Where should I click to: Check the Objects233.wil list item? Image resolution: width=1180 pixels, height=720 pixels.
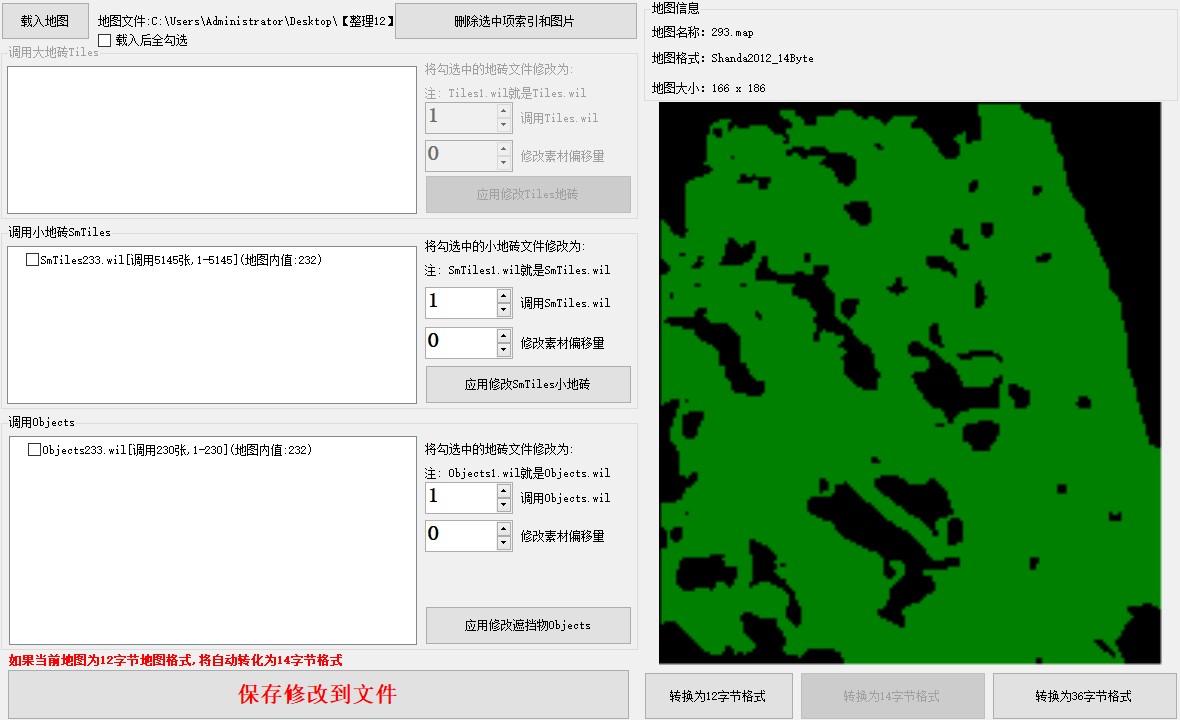point(35,450)
